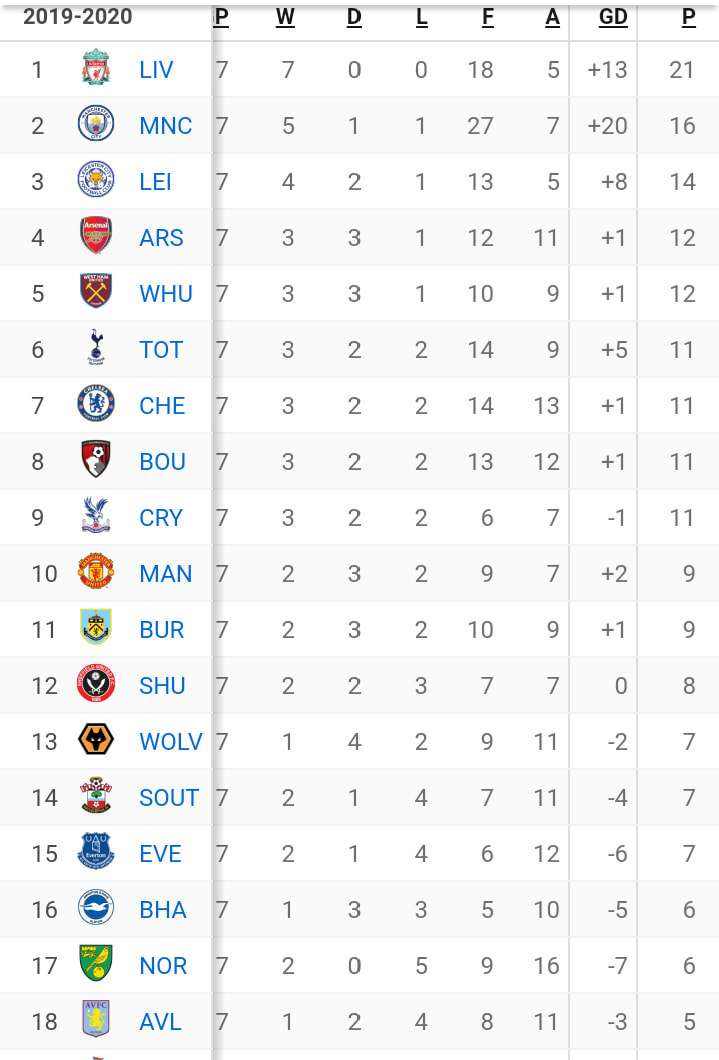Sort by the final P points header
This screenshot has height=1060, width=719.
[x=689, y=17]
